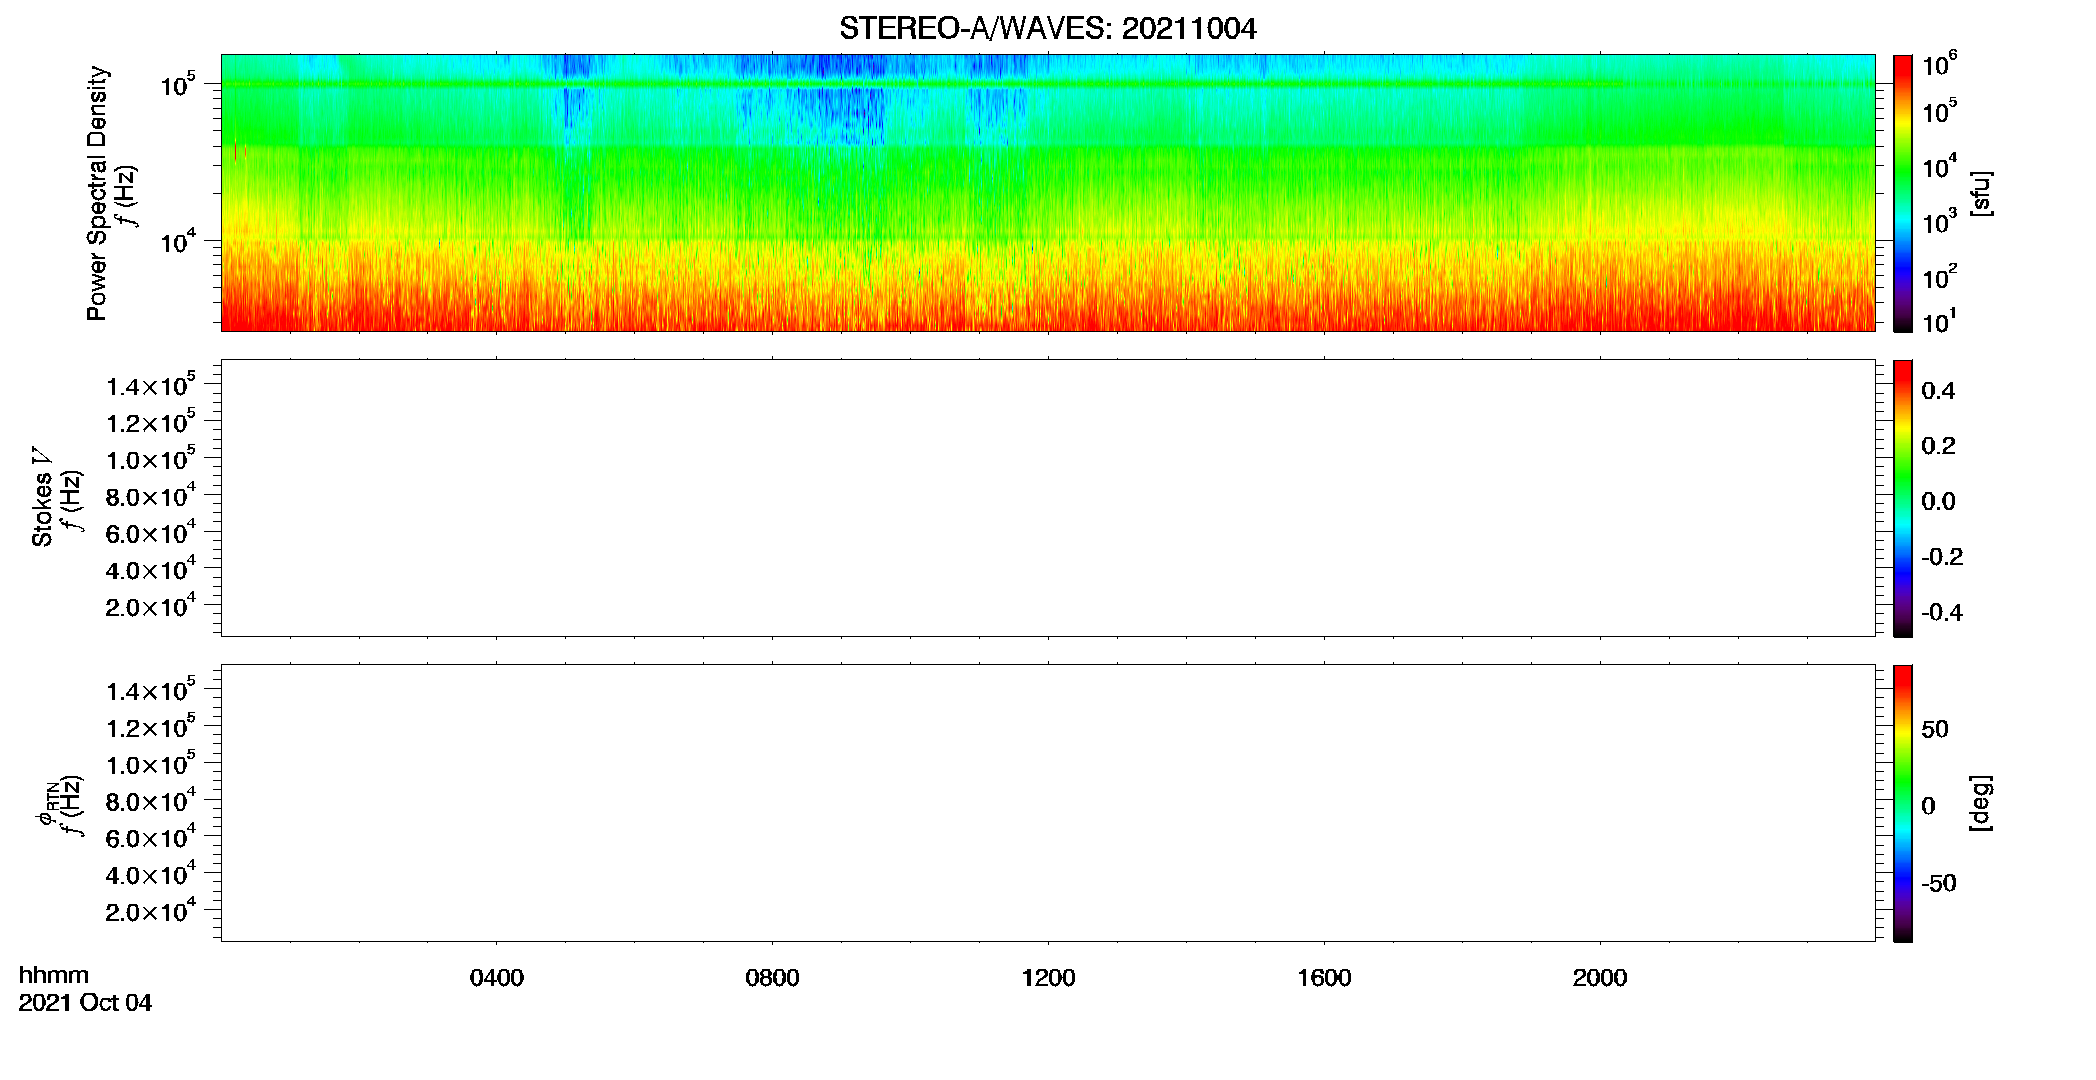This screenshot has width=2096, height=1080.
Task: Click the 10^4 tick on the spectrogram frequency axis
Action: click(x=177, y=241)
